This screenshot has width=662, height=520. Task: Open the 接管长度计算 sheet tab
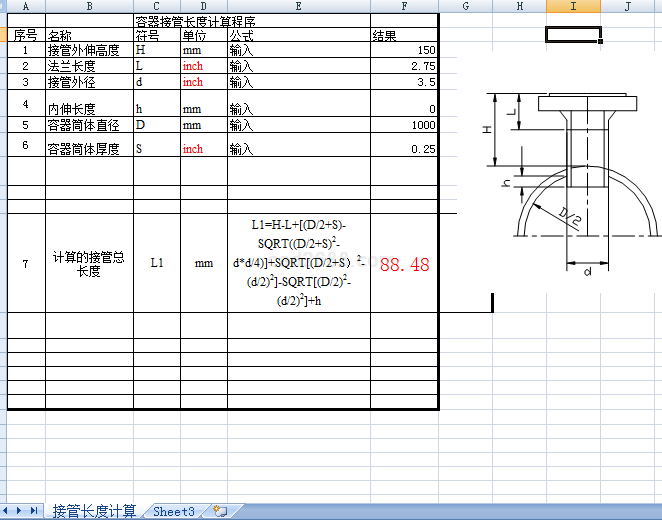click(94, 511)
